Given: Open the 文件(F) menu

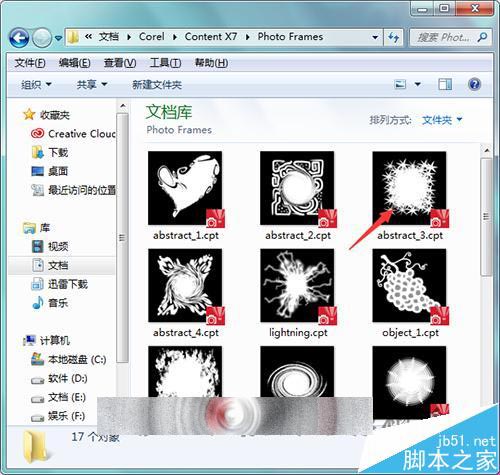Looking at the screenshot, I should (30, 63).
